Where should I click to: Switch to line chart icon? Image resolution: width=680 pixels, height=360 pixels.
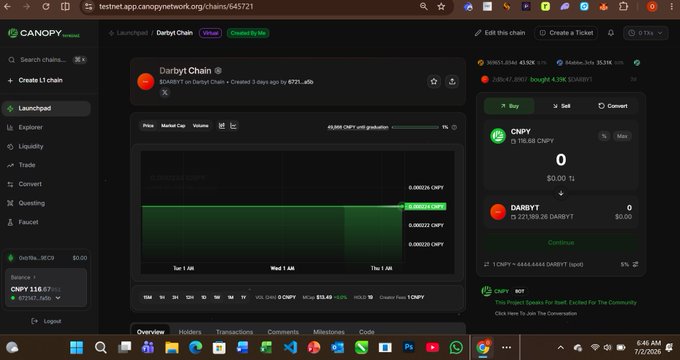pos(233,126)
